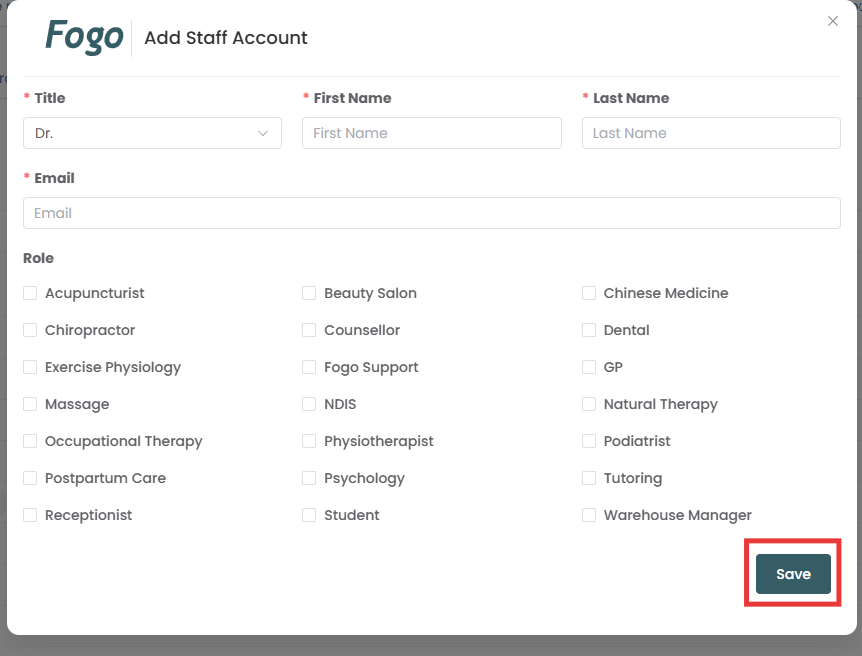This screenshot has height=656, width=862.
Task: Save the new staff account
Action: pyautogui.click(x=793, y=574)
